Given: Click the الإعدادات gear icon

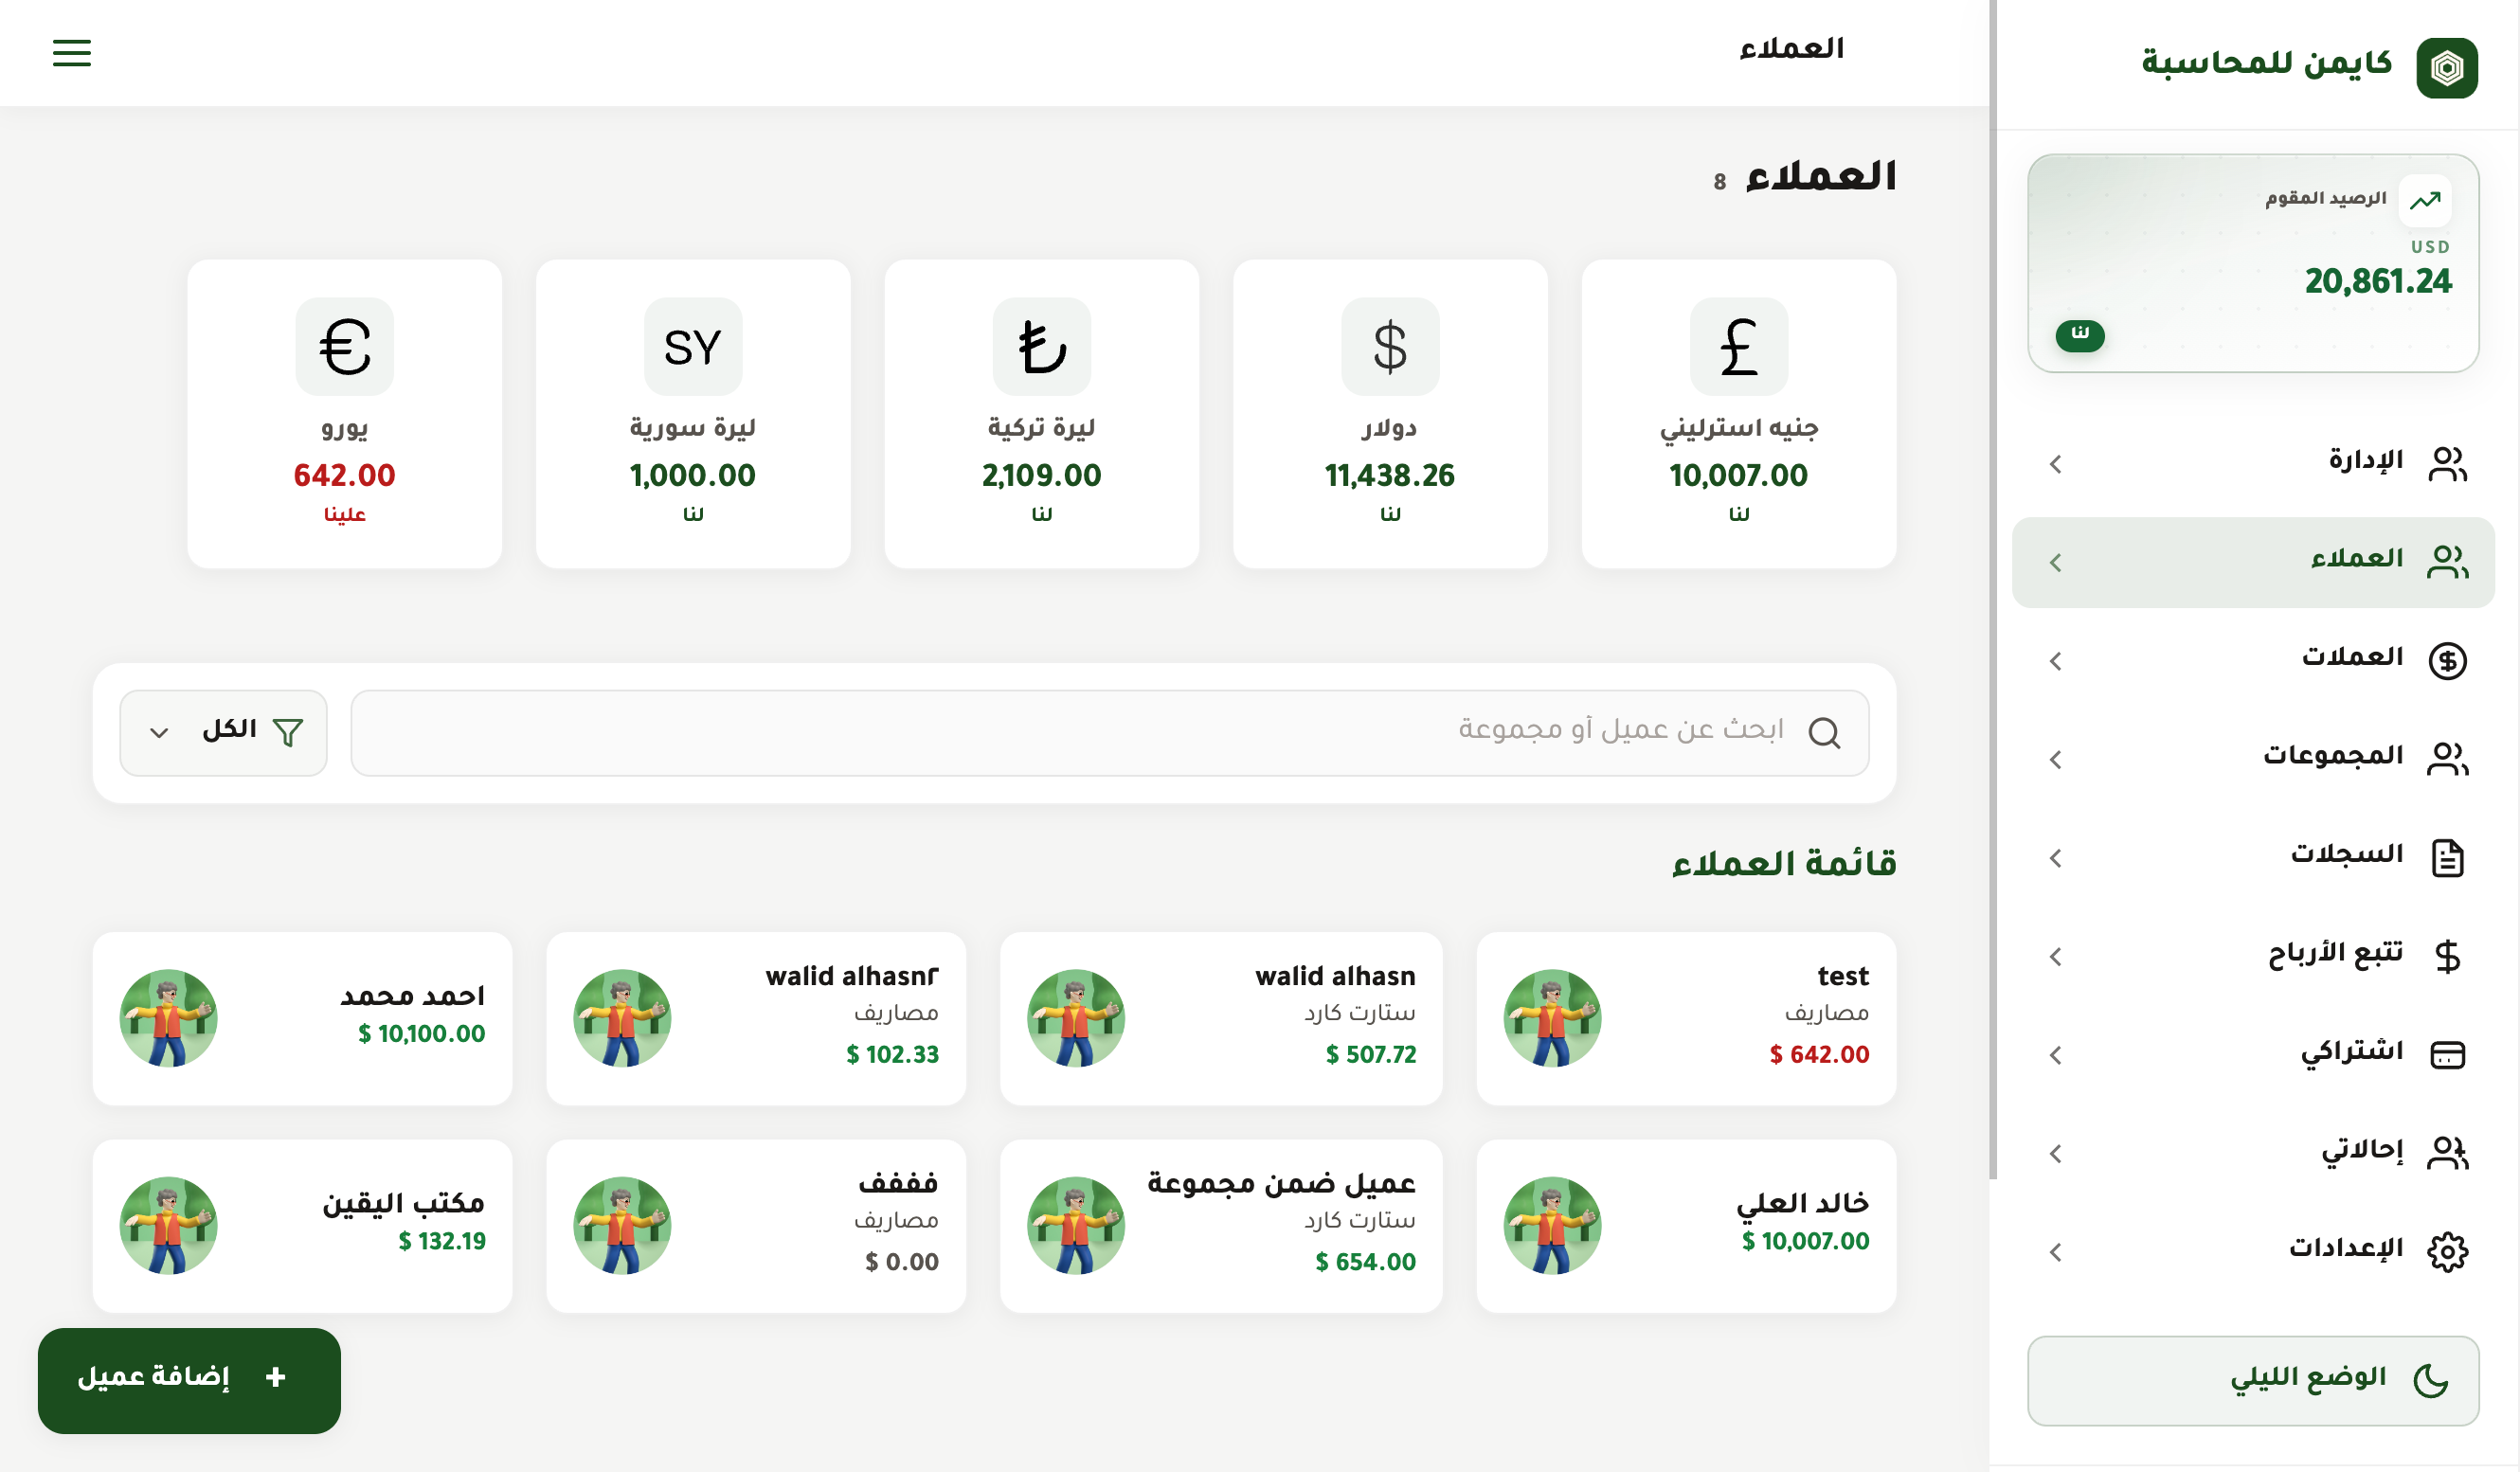Looking at the screenshot, I should coord(2449,1250).
